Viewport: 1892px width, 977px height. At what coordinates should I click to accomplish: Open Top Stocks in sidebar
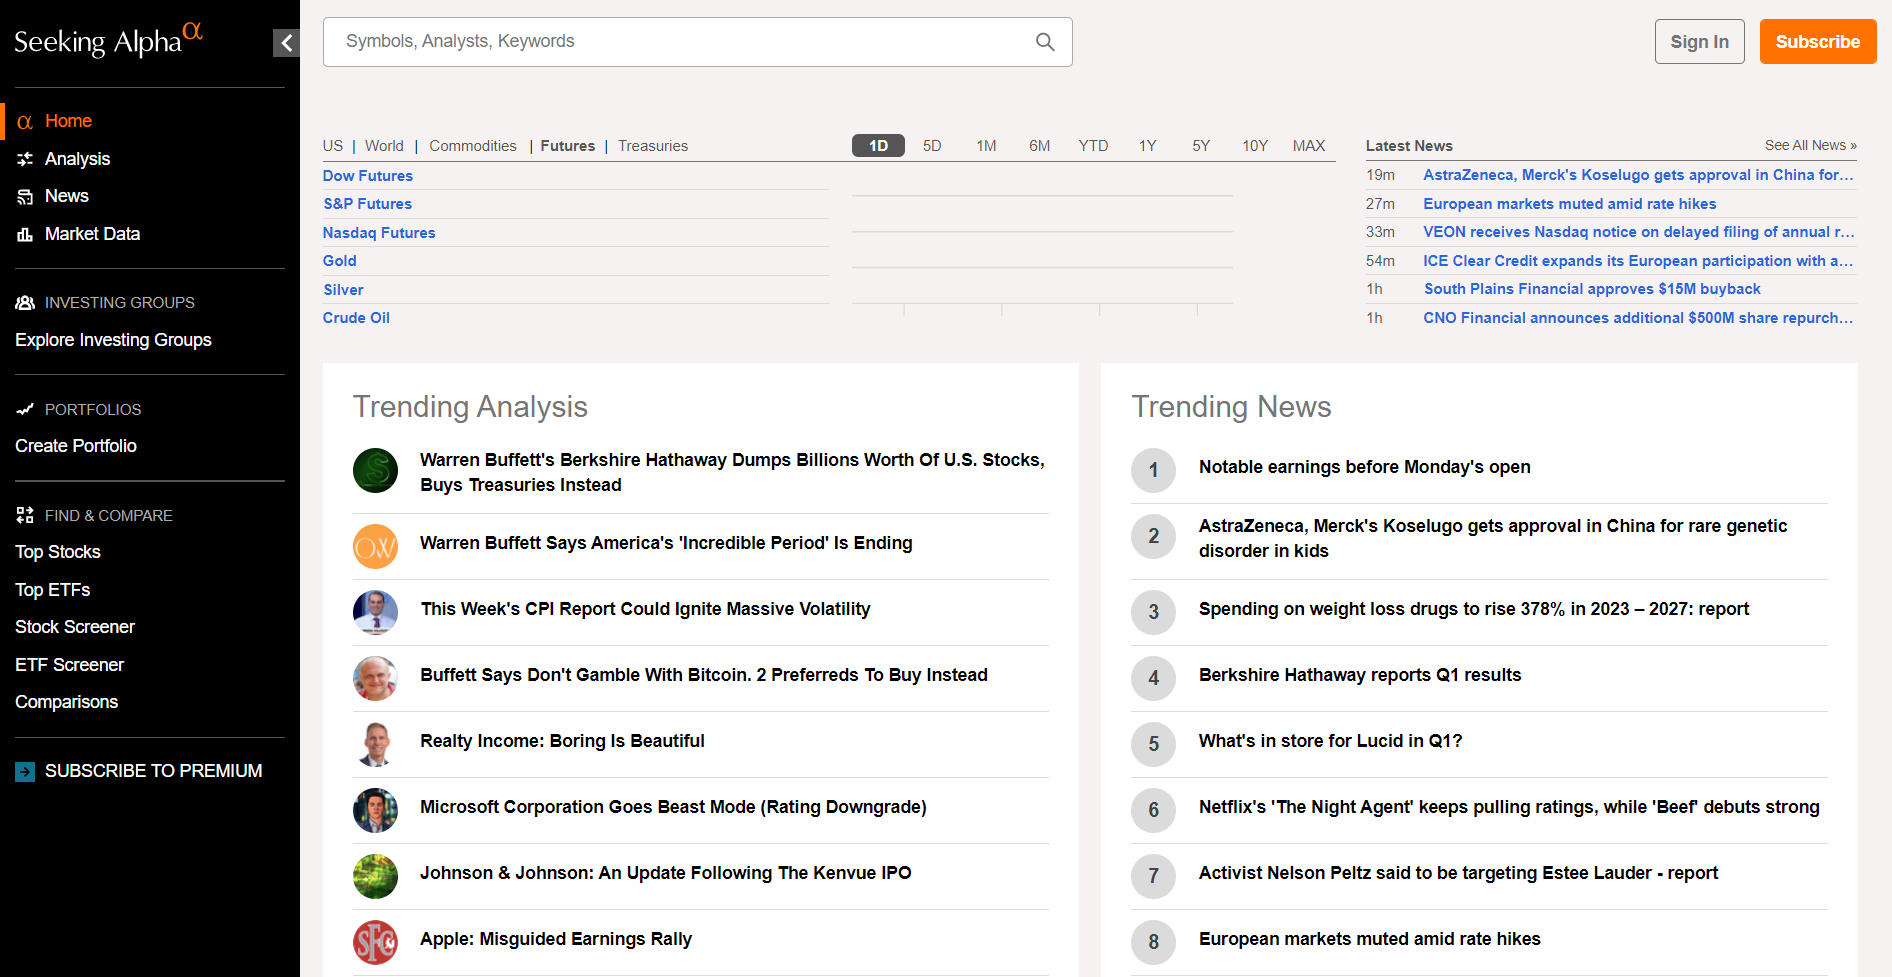pos(58,552)
